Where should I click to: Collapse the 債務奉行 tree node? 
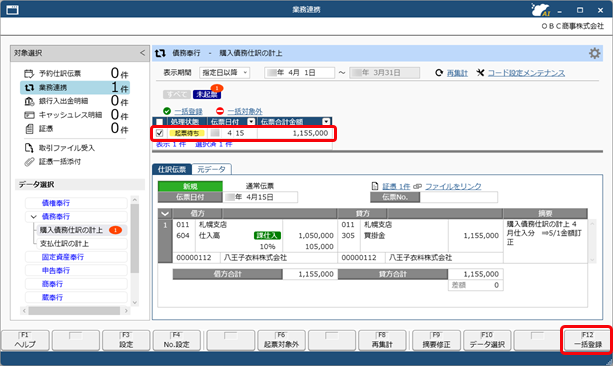coord(34,217)
